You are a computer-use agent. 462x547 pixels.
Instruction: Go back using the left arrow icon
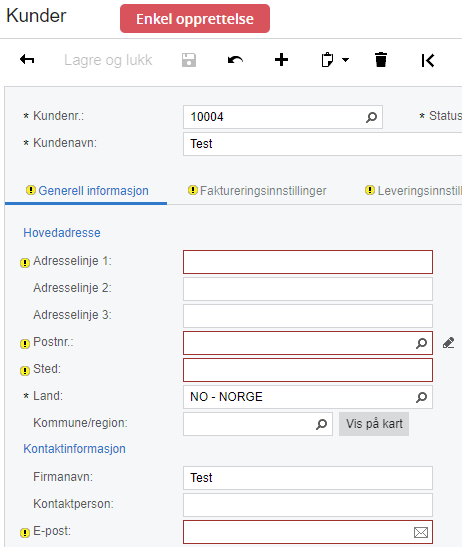(x=27, y=60)
